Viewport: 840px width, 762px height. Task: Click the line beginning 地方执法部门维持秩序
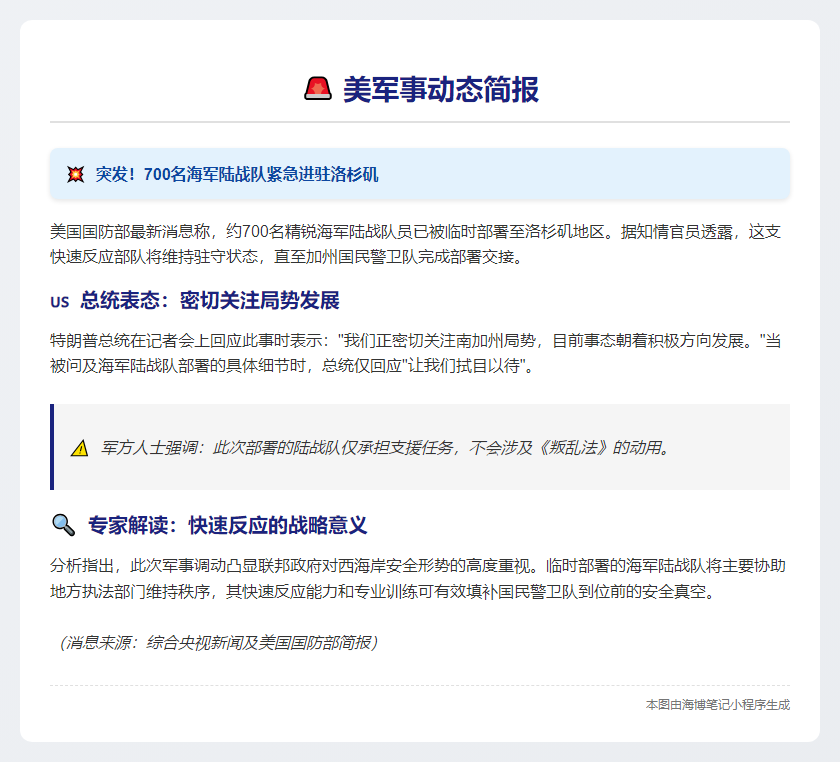382,592
